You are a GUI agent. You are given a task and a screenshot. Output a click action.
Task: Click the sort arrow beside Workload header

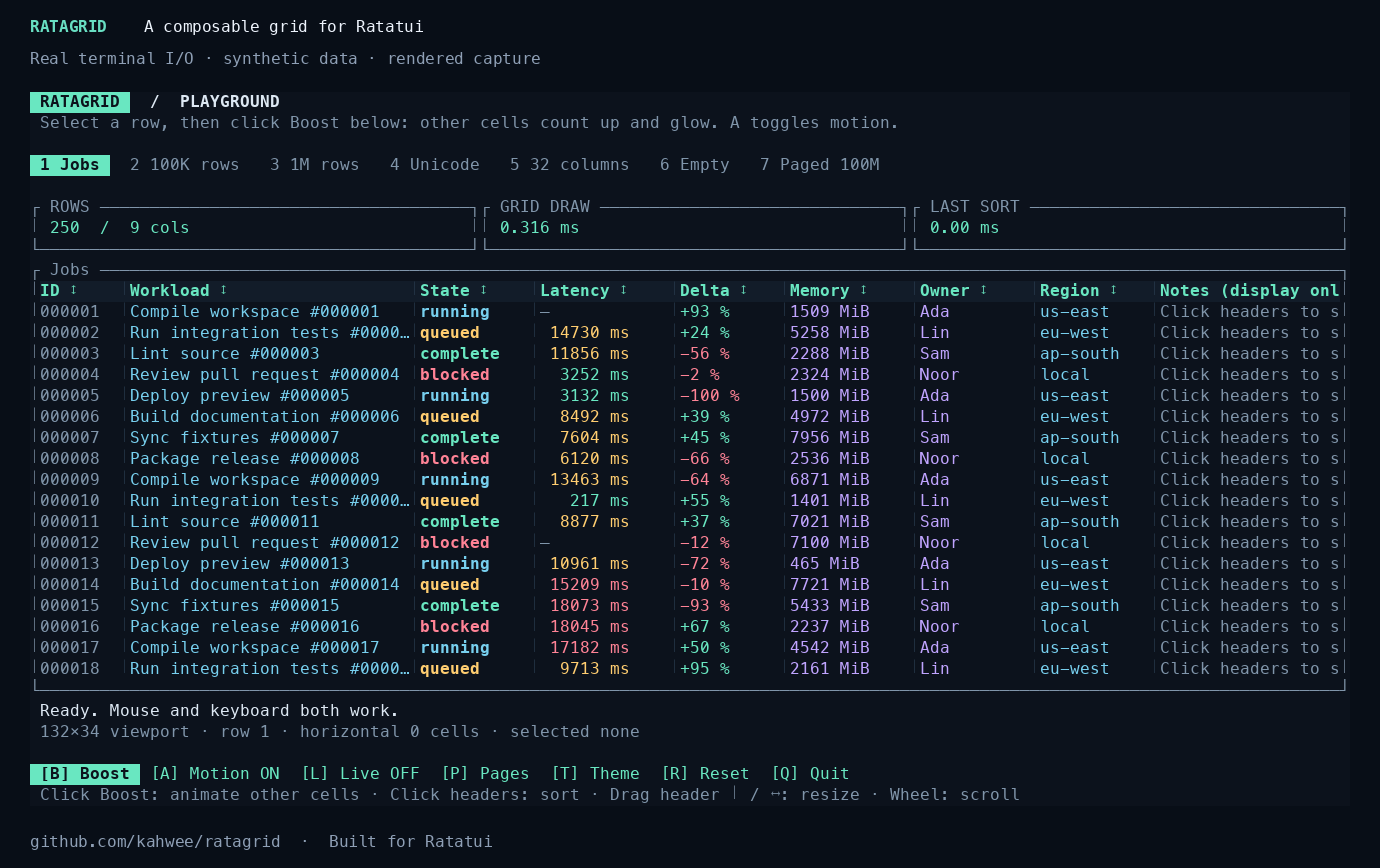pyautogui.click(x=224, y=290)
